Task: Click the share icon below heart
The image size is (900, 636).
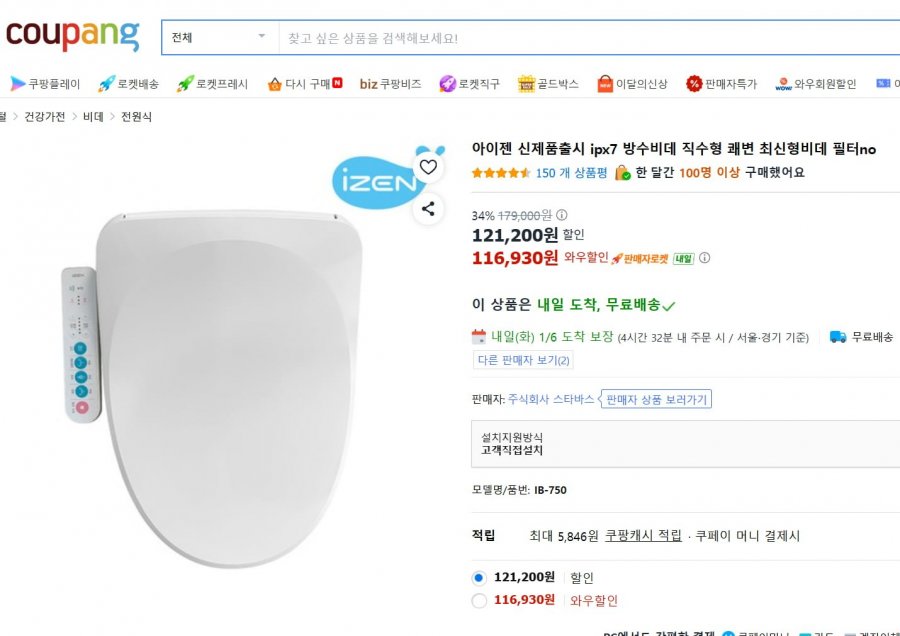Action: click(428, 209)
